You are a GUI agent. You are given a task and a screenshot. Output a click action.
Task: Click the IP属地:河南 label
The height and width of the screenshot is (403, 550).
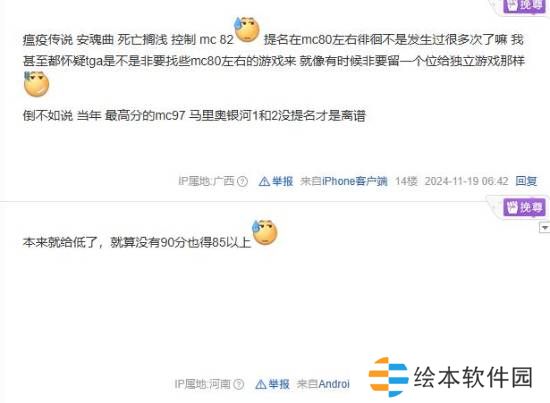202,384
